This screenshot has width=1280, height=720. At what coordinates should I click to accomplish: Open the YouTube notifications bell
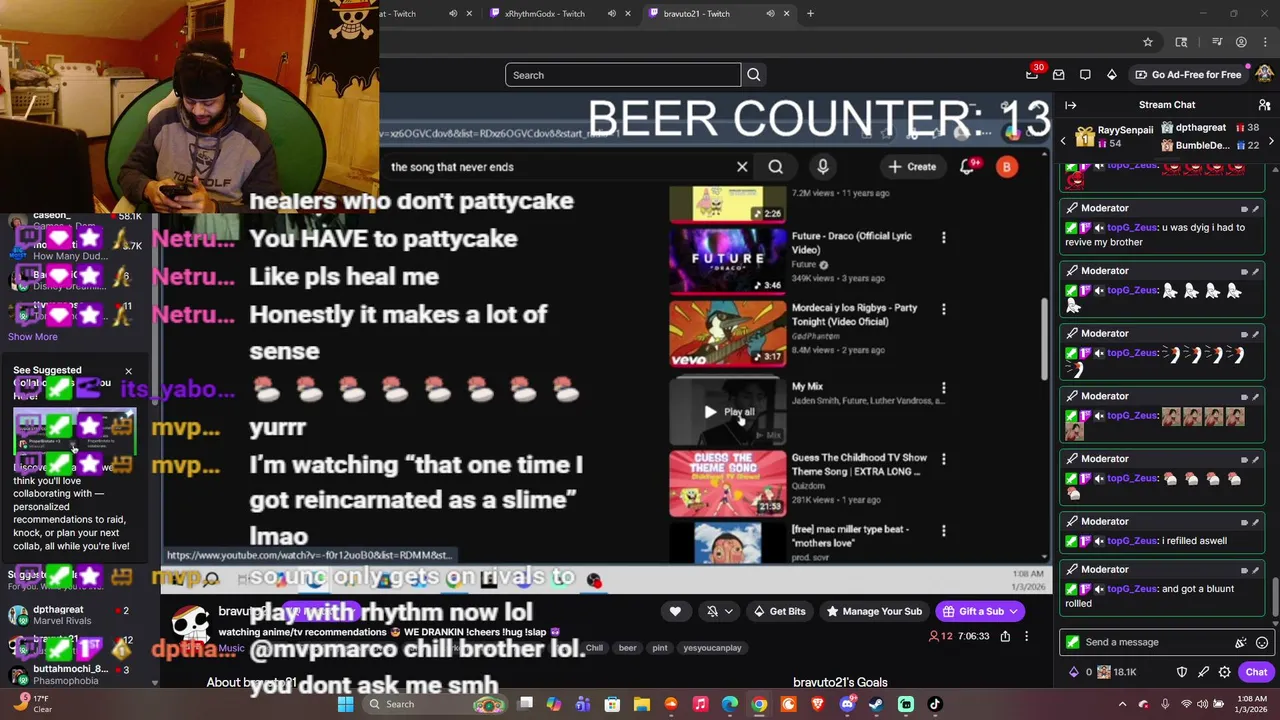pos(967,167)
